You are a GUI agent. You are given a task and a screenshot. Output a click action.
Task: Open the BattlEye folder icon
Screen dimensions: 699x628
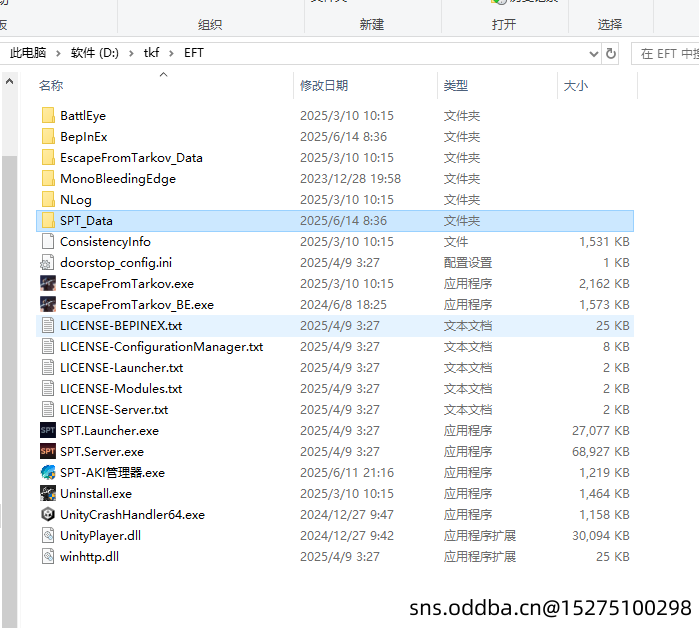pos(48,115)
